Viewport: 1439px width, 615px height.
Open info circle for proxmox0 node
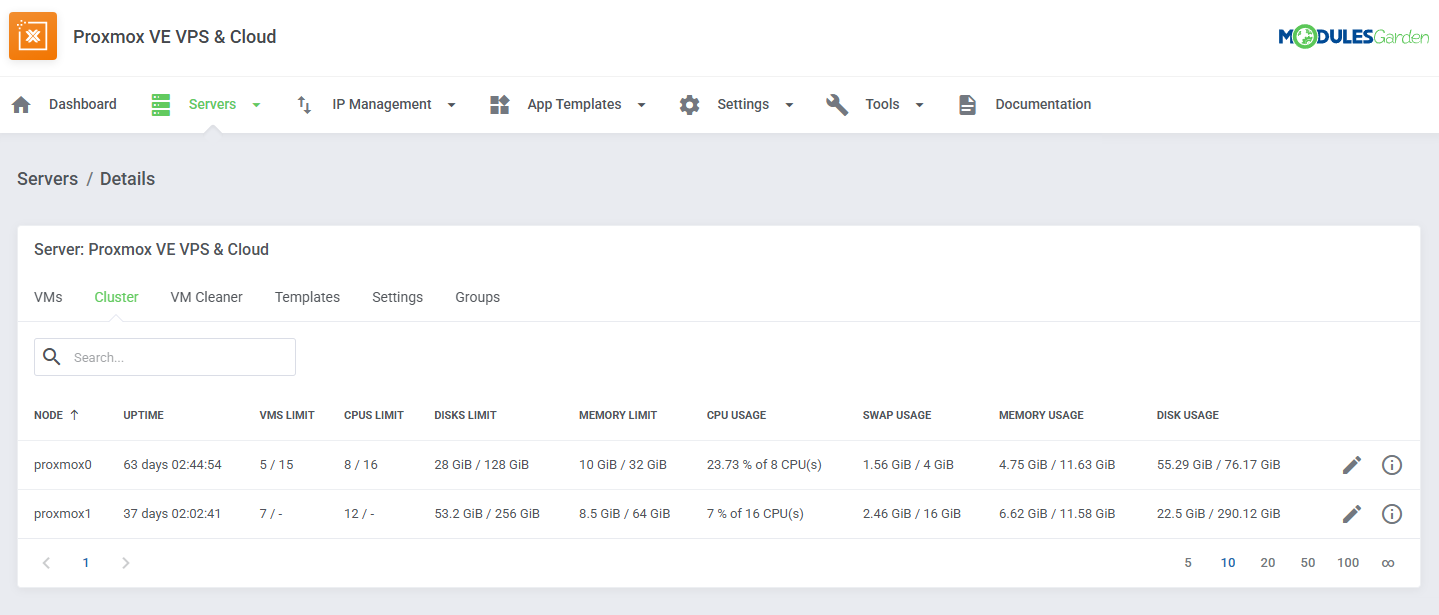1391,464
